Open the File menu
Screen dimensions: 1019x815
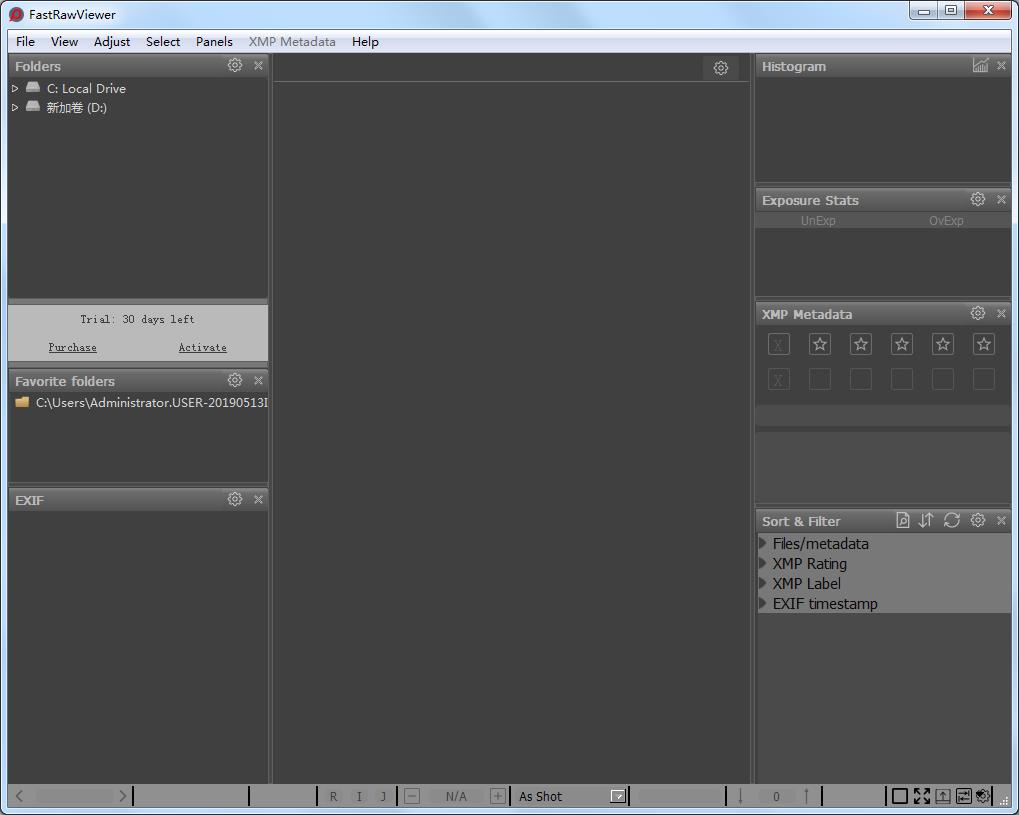tap(25, 42)
